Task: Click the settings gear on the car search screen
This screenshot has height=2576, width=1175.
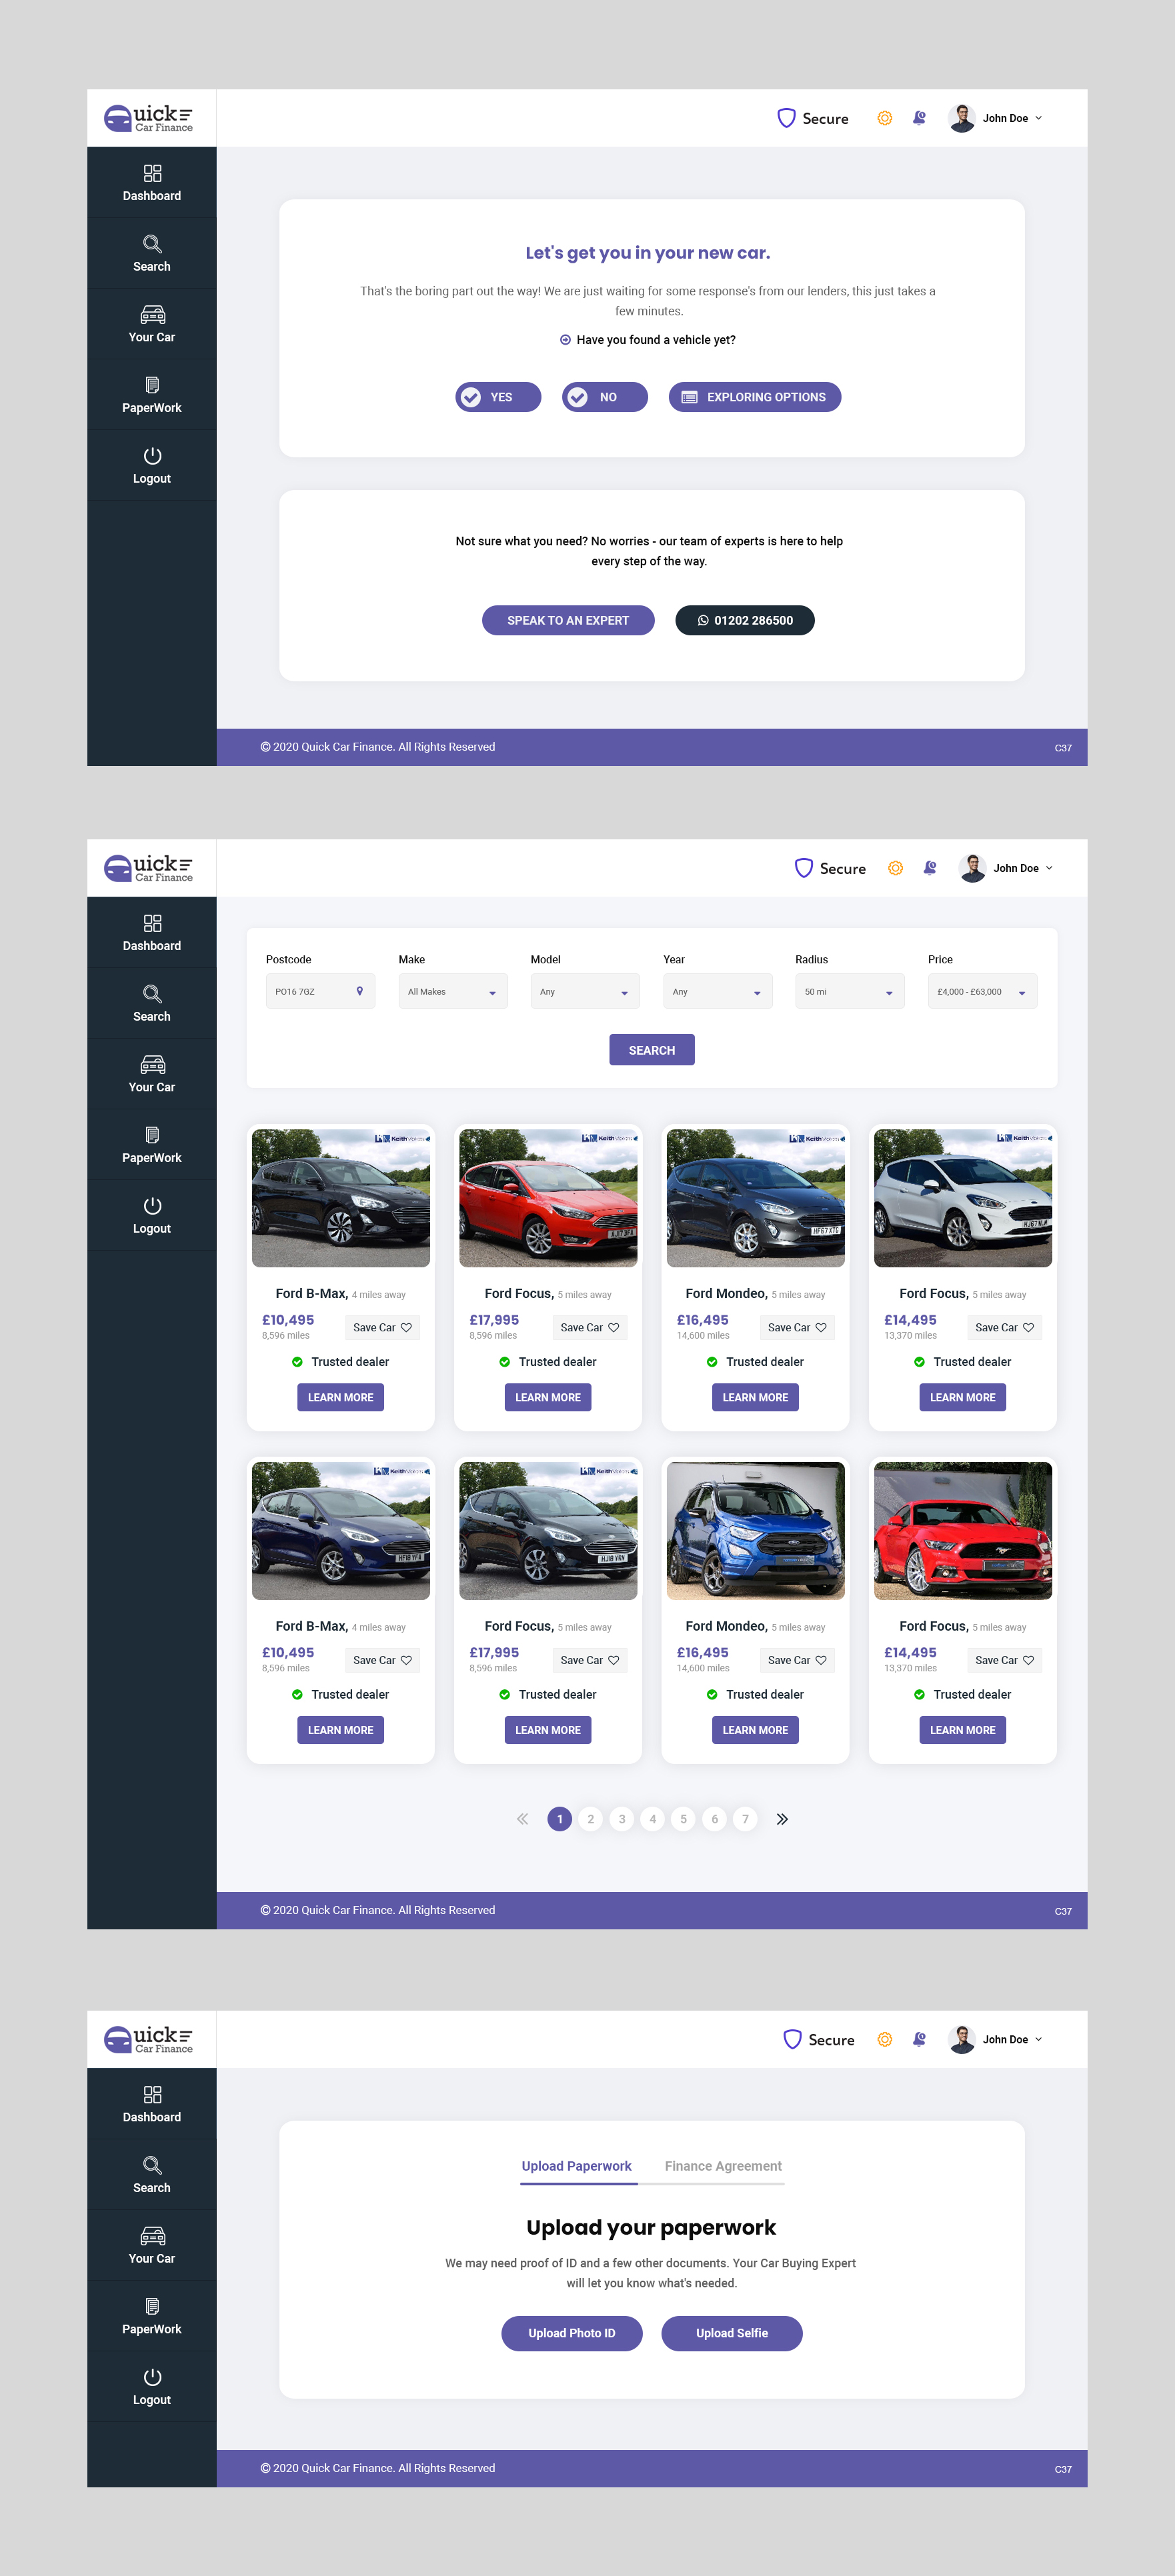Action: (895, 868)
